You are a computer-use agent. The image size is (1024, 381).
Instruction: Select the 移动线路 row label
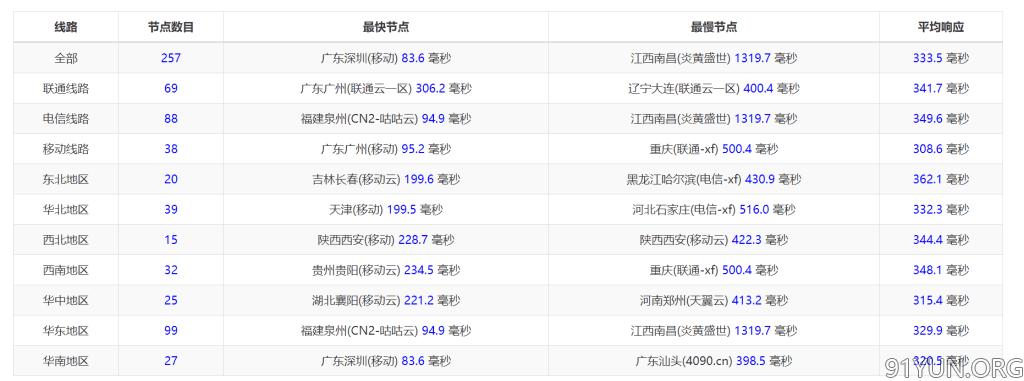[x=66, y=149]
